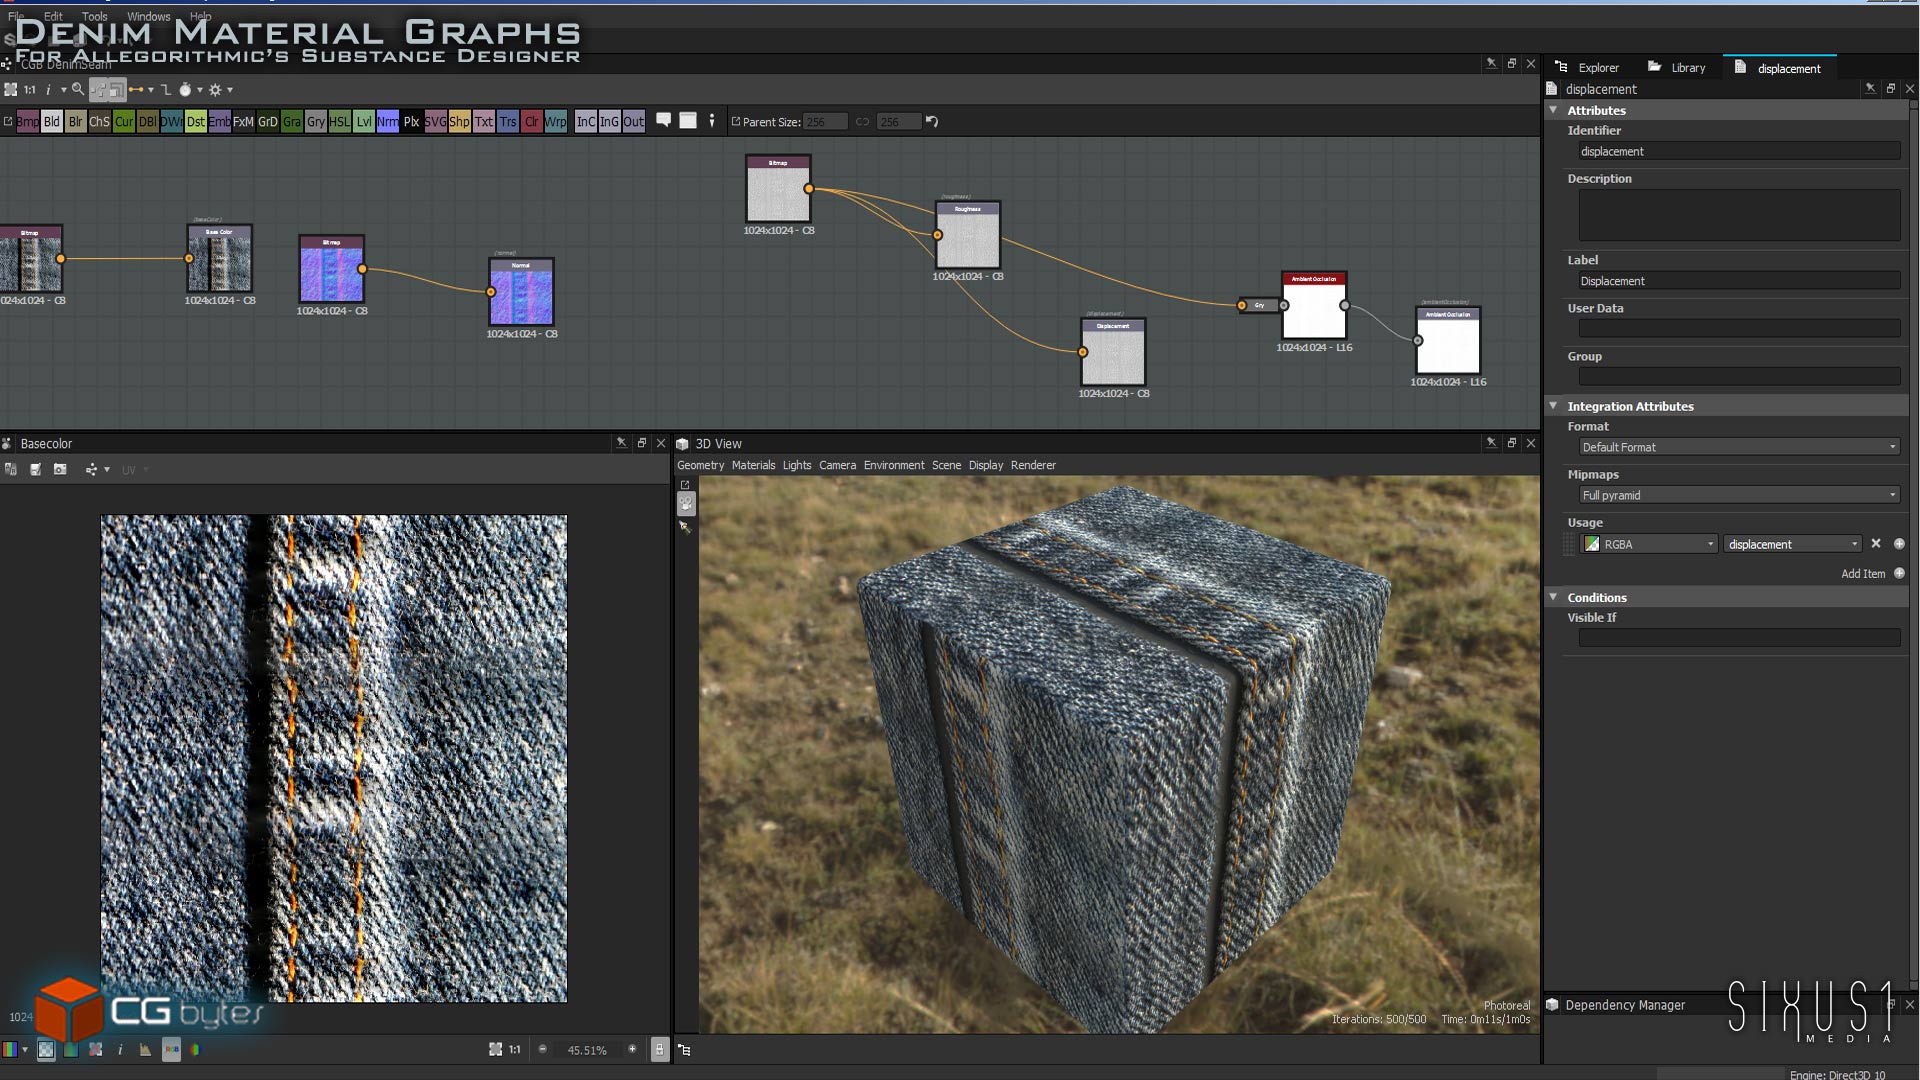Add an Output node using Out
1920x1080 pixels.
[634, 122]
